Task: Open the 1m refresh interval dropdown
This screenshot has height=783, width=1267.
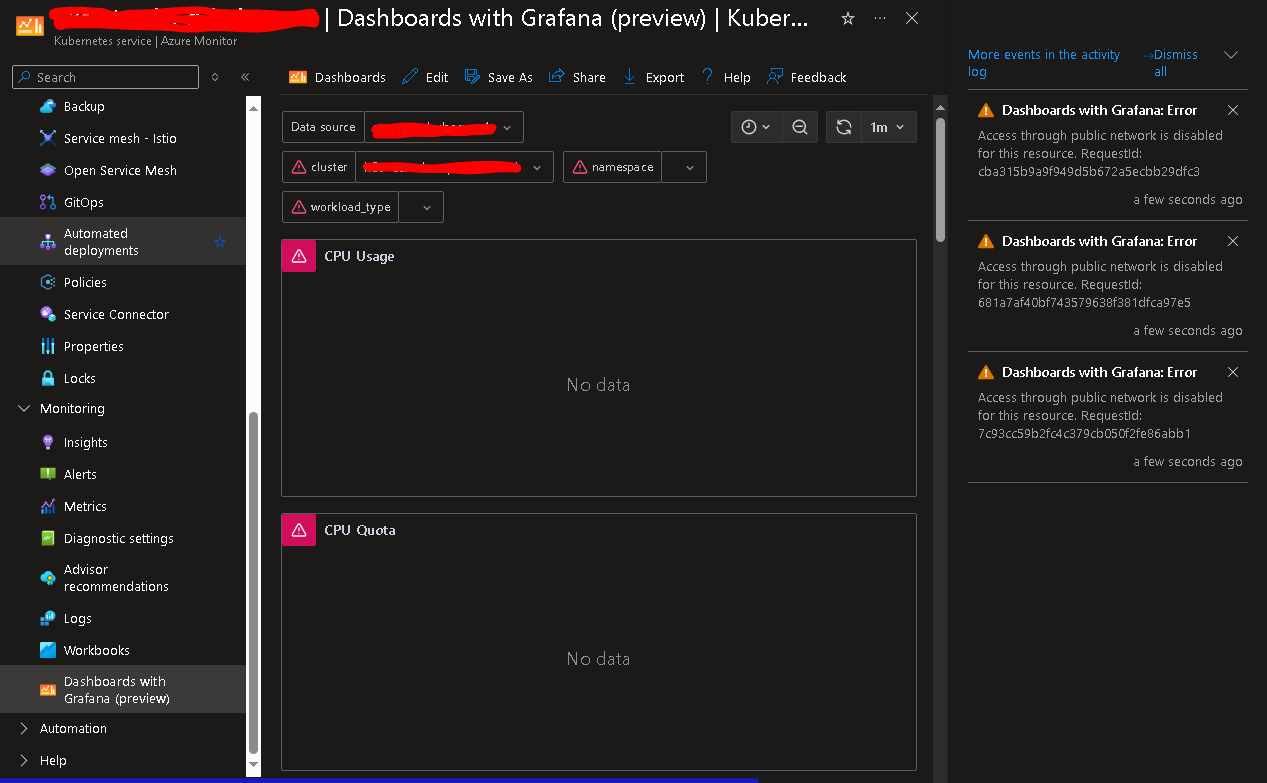Action: tap(889, 127)
